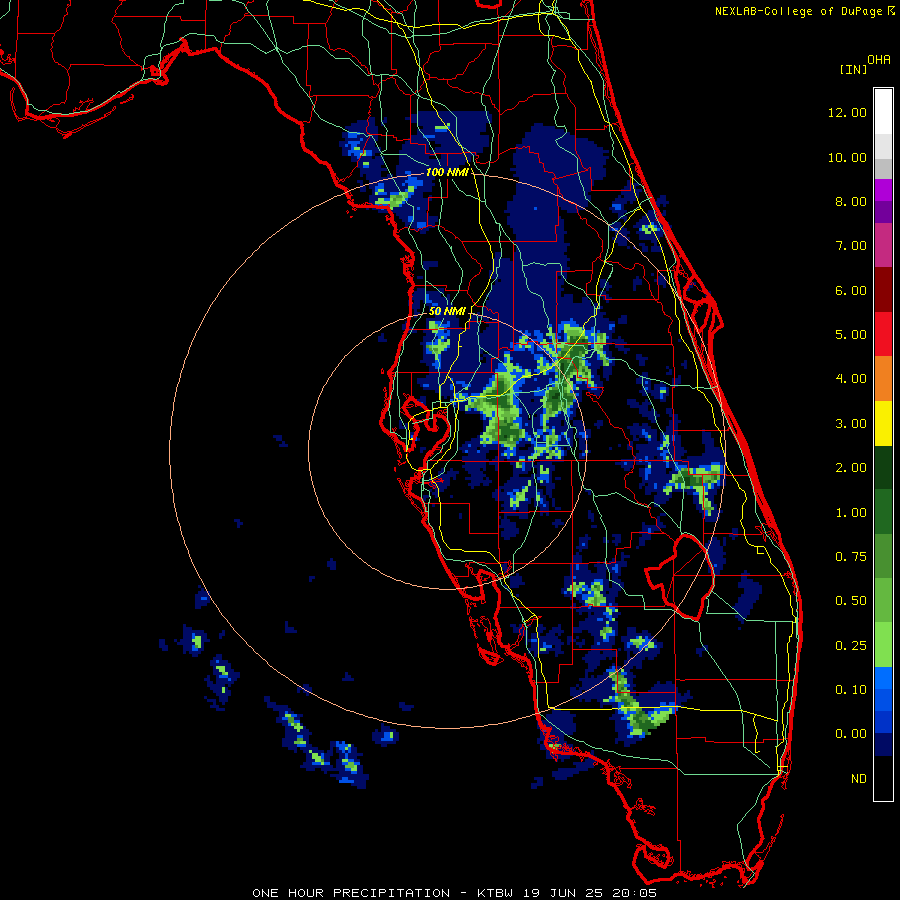Select the 1.00 legend value
The image size is (900, 900).
[851, 513]
